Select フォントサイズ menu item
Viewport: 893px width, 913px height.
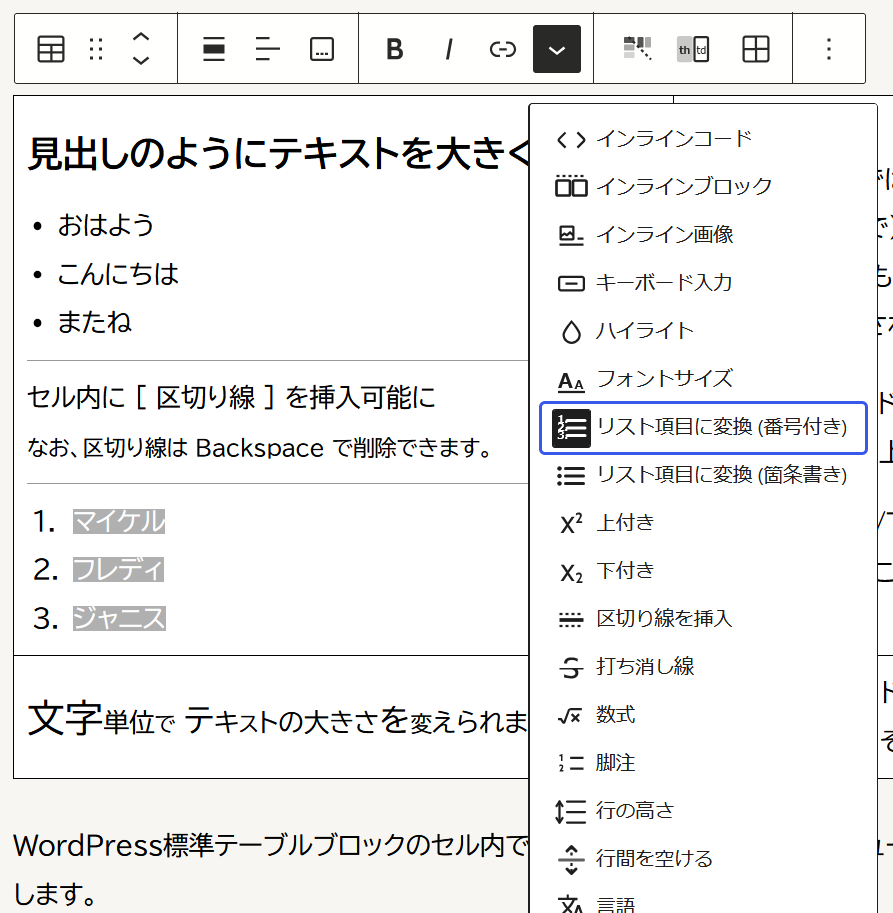click(703, 379)
